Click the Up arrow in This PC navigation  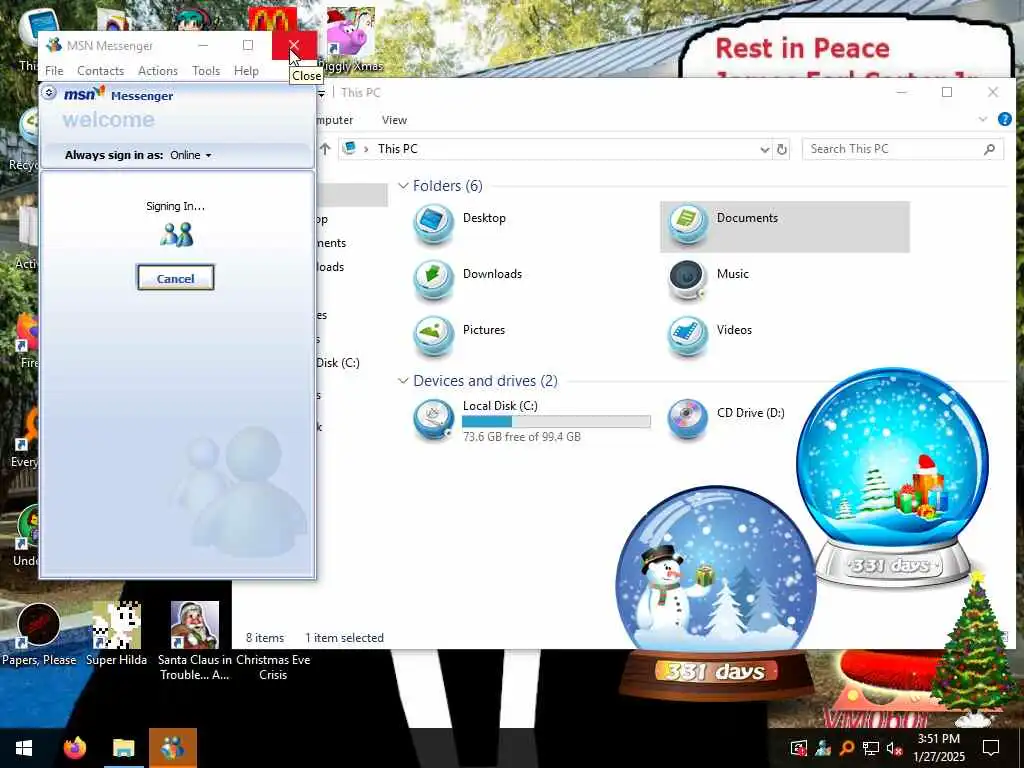click(325, 149)
